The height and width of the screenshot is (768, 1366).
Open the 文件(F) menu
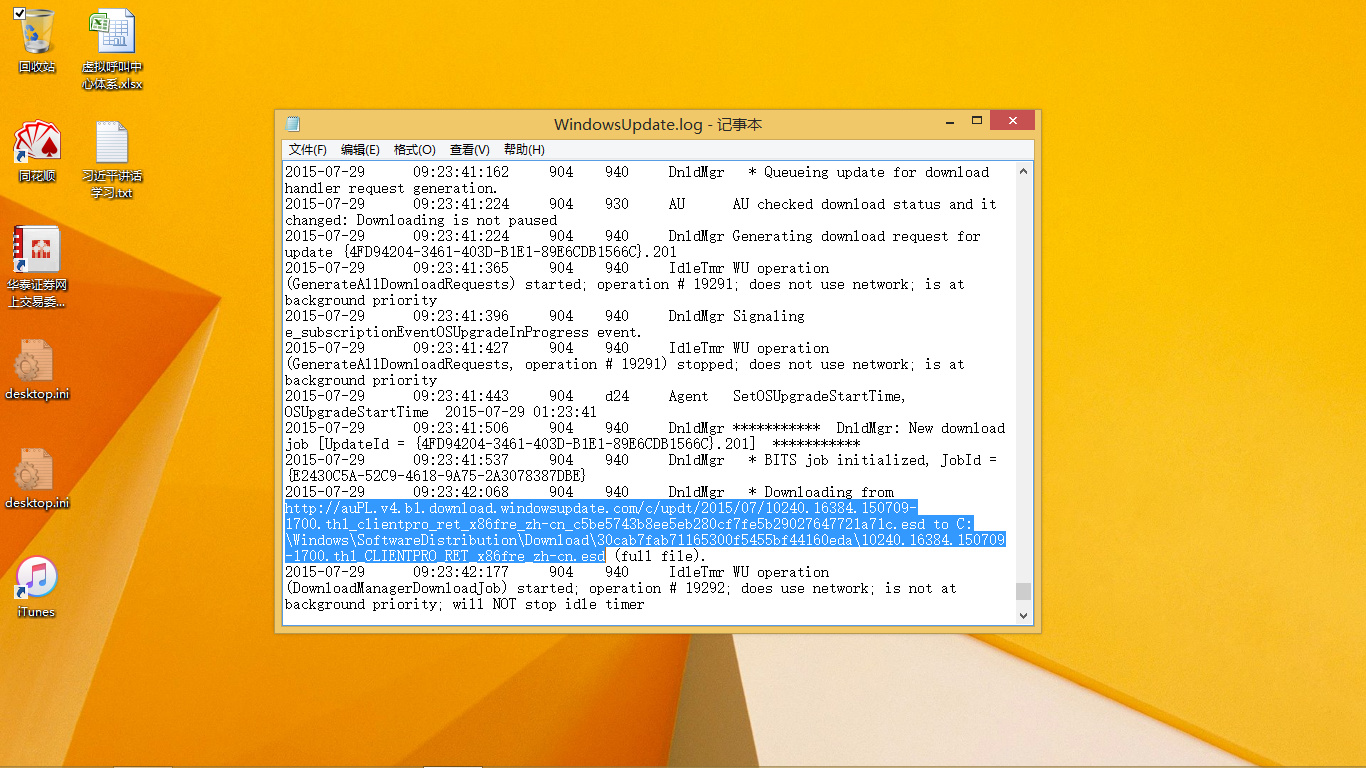tap(307, 150)
